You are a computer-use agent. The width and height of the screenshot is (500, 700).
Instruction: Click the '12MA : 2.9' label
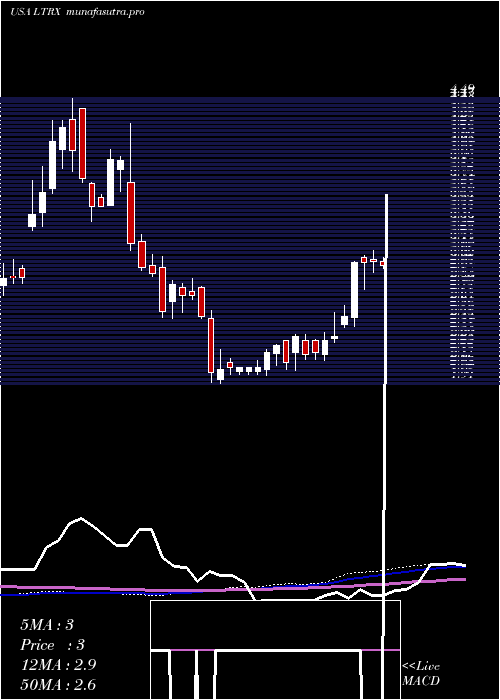[x=58, y=665]
